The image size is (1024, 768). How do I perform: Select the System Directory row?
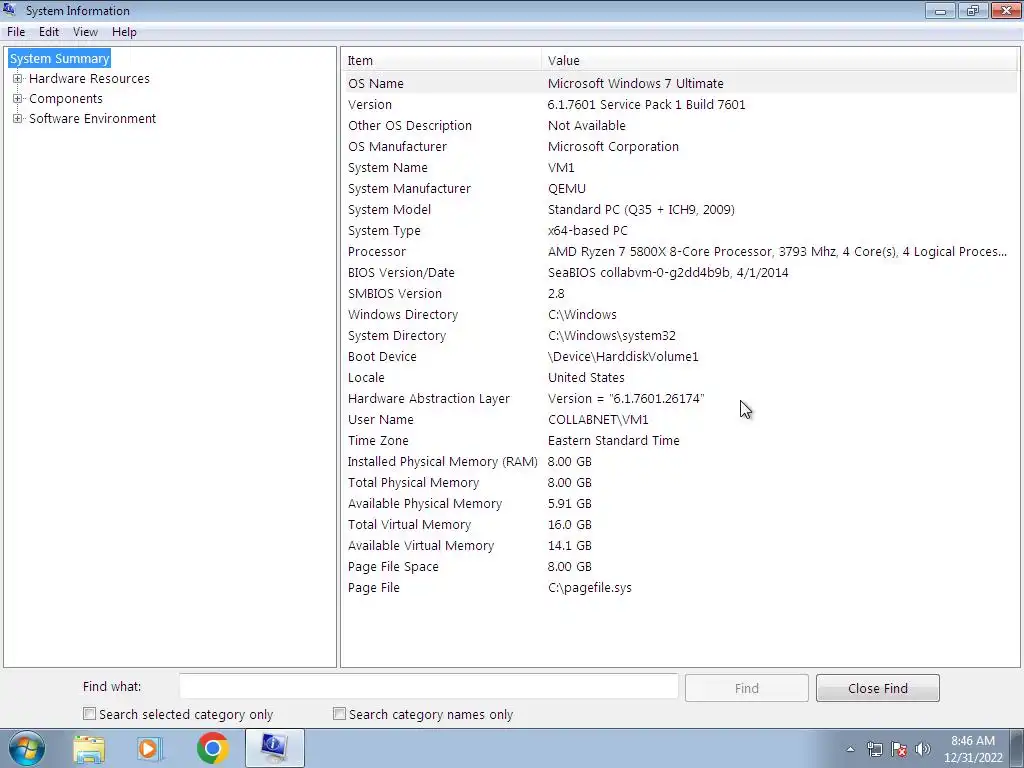(x=680, y=336)
